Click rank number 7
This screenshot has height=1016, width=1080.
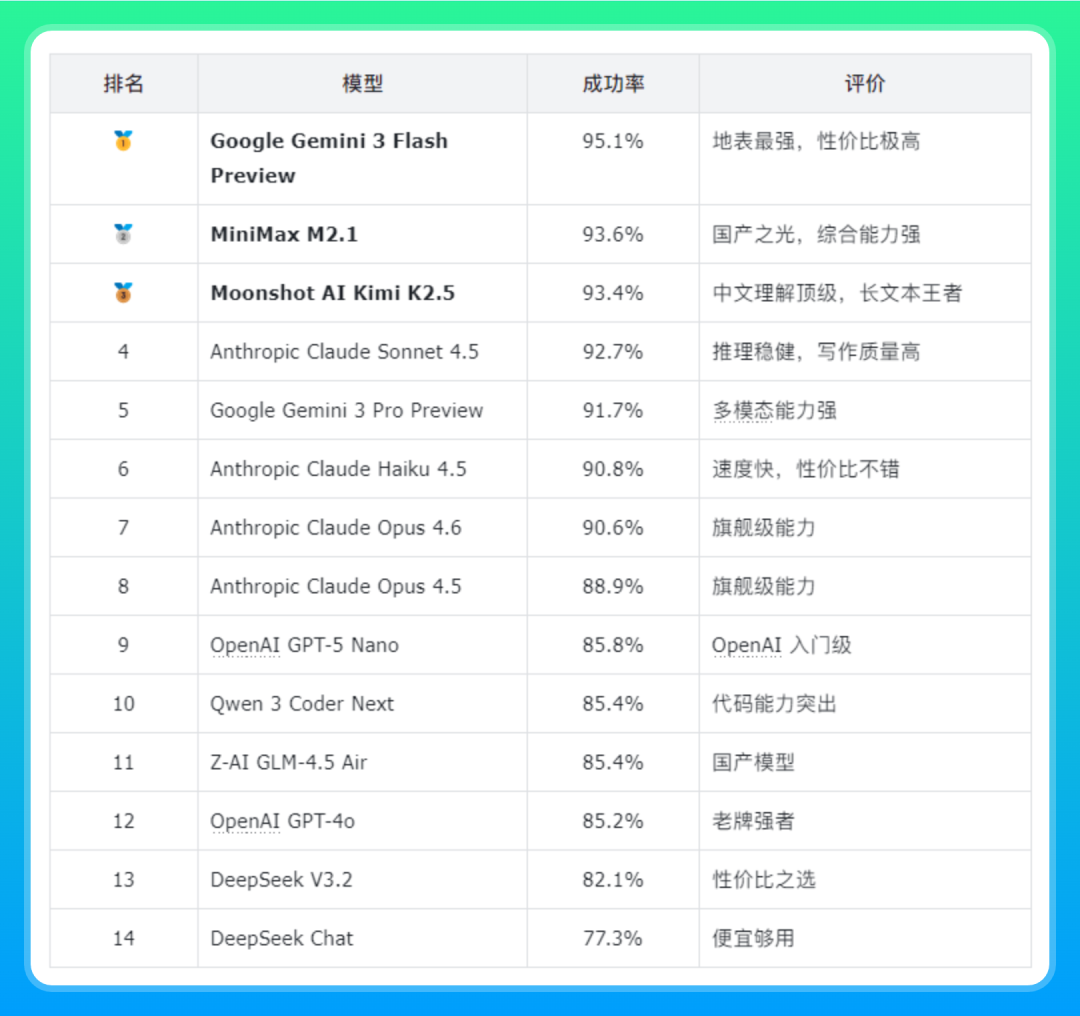[x=123, y=528]
